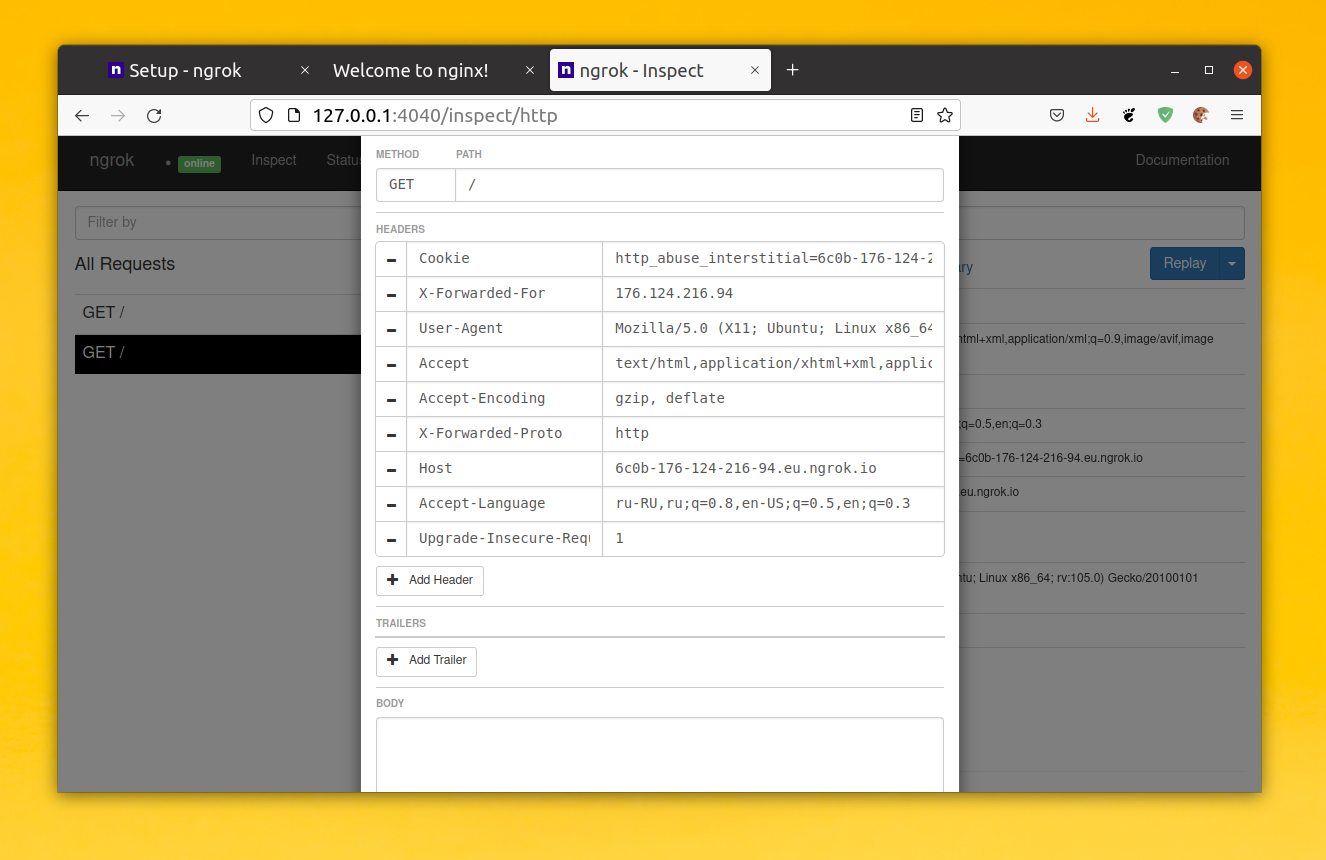This screenshot has height=860, width=1326.
Task: Open the Documentation link
Action: tap(1182, 160)
